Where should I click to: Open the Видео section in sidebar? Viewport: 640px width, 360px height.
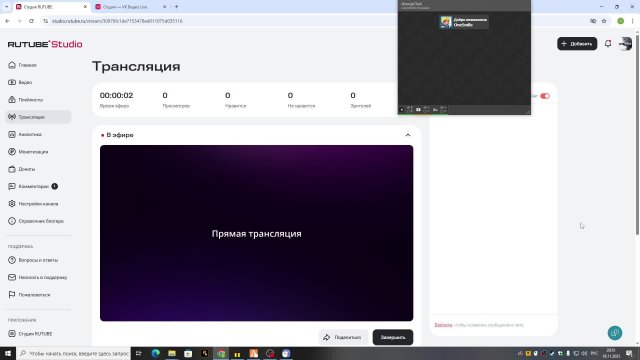[x=20, y=82]
